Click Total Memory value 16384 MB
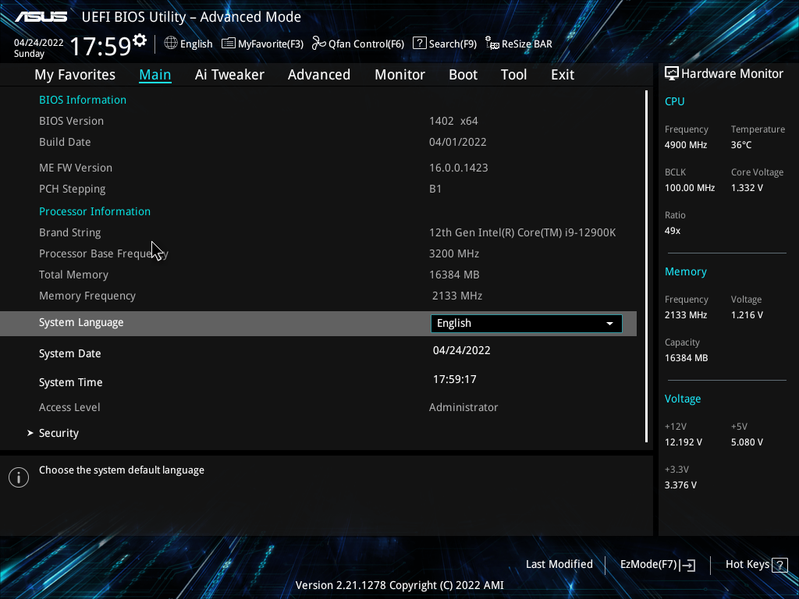Image resolution: width=799 pixels, height=599 pixels. tap(454, 275)
